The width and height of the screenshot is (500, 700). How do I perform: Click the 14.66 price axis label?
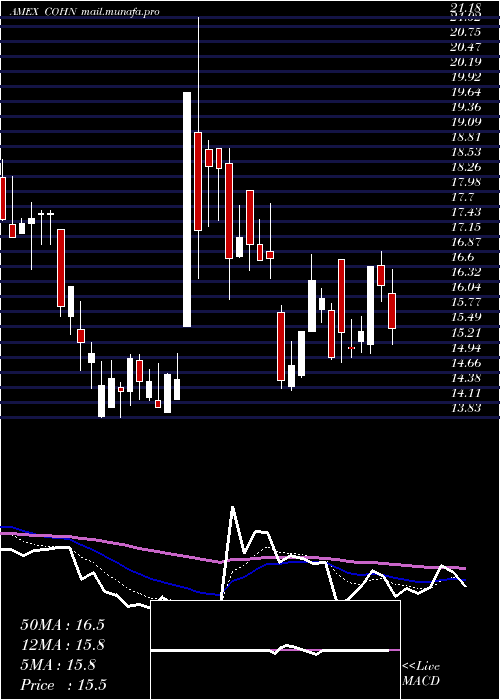click(466, 363)
